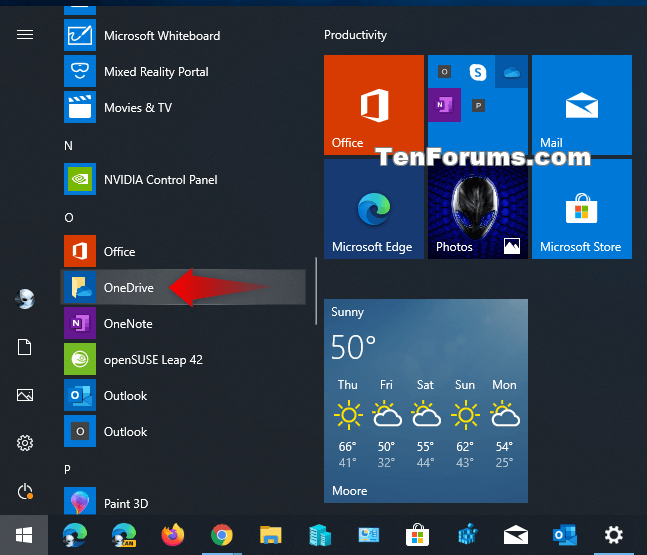
Task: Open the Power options button
Action: 25,491
